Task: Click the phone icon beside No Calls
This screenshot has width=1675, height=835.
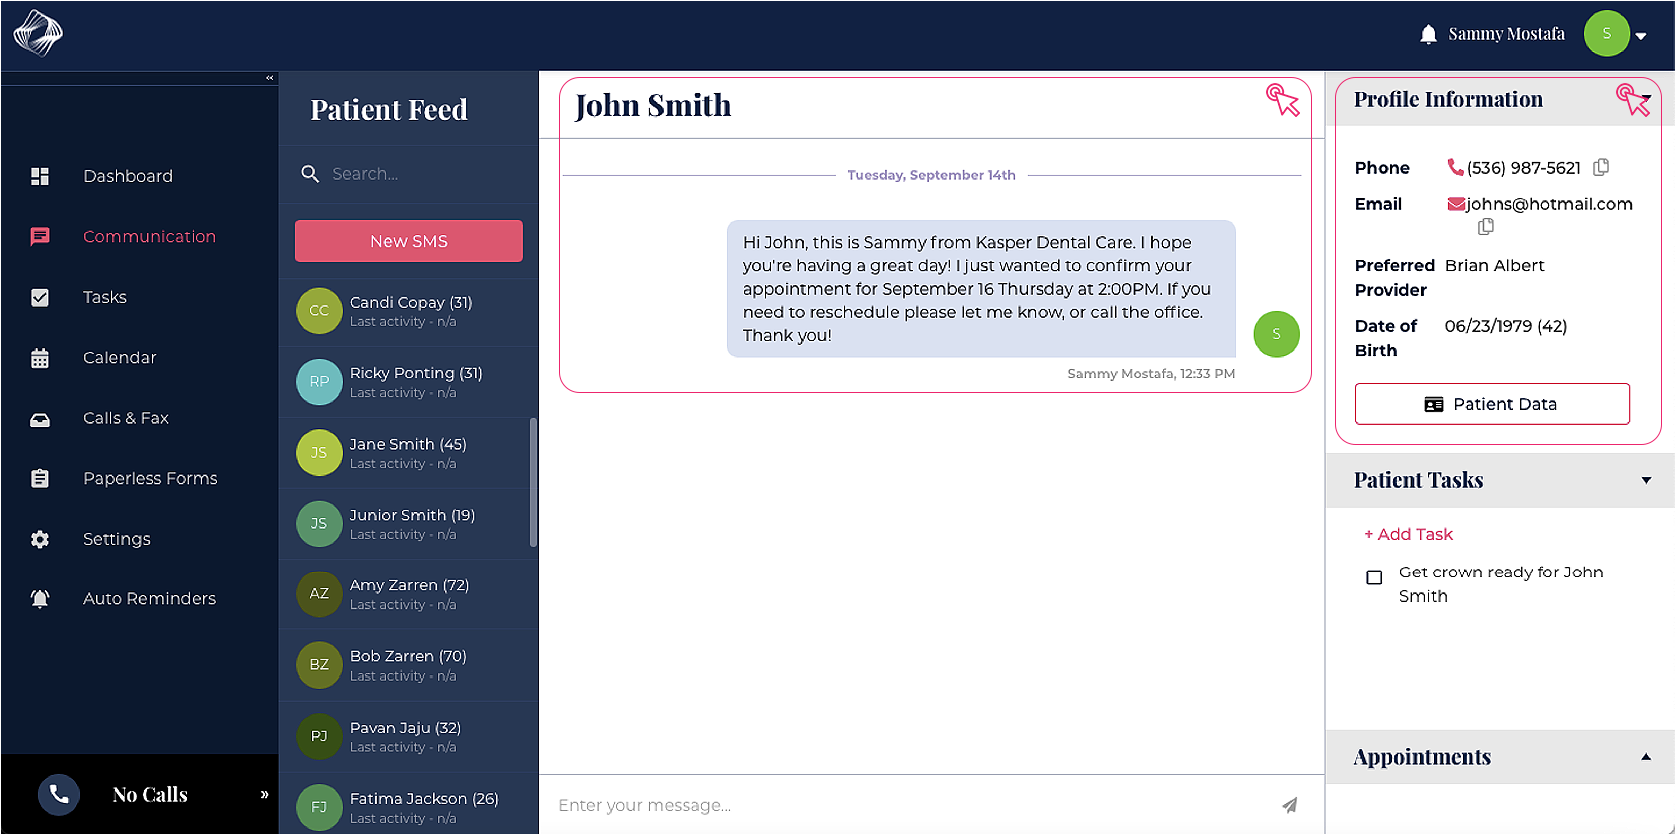Action: pyautogui.click(x=59, y=795)
